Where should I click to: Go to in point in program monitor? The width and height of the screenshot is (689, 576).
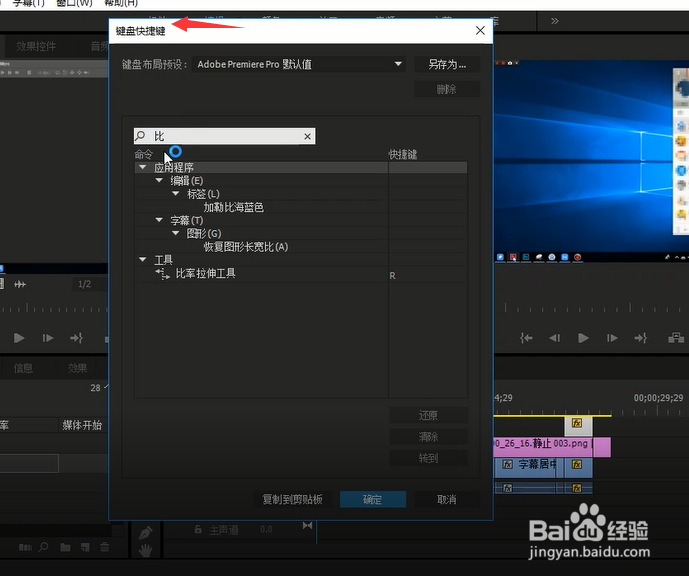click(526, 338)
